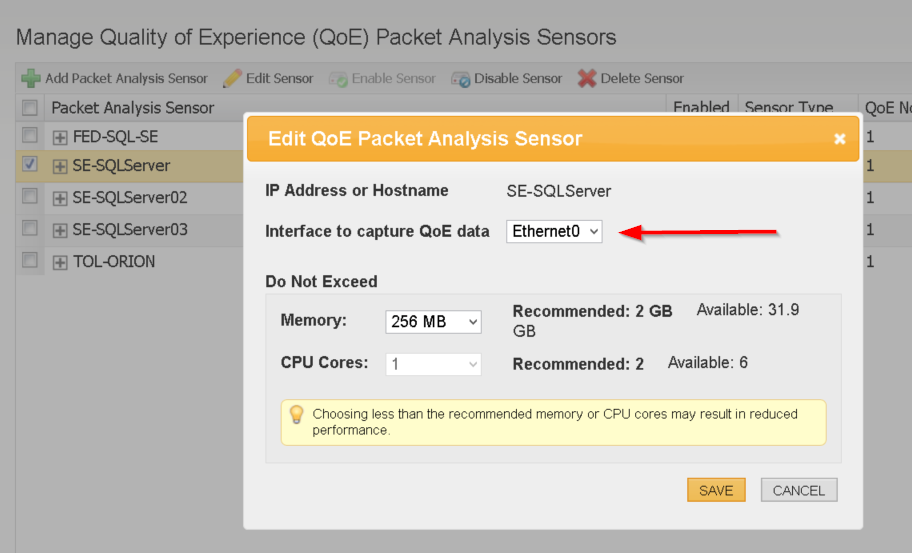Click the Add Packet Analysis Sensor plus icon
This screenshot has width=912, height=553.
pos(31,78)
